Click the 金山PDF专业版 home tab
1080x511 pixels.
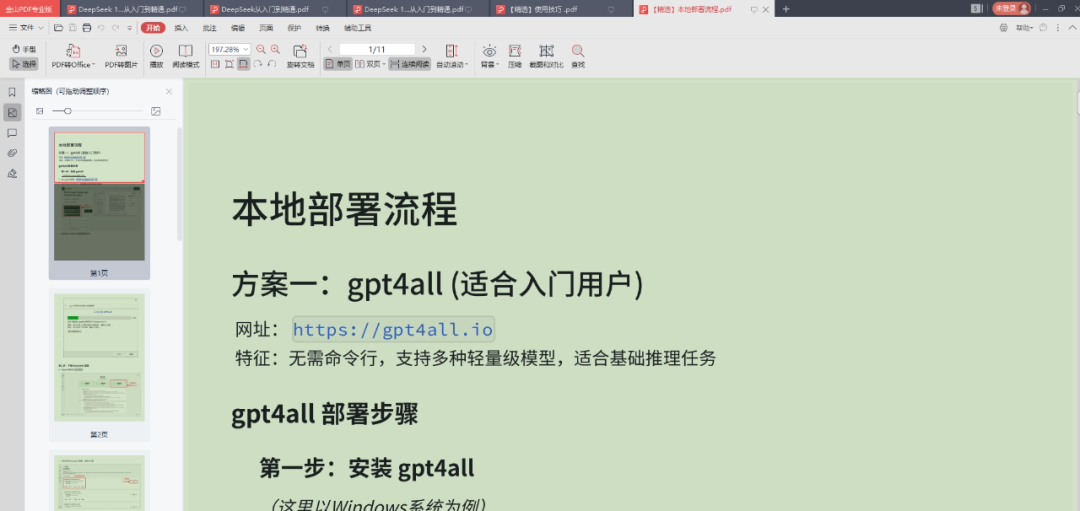coord(30,9)
